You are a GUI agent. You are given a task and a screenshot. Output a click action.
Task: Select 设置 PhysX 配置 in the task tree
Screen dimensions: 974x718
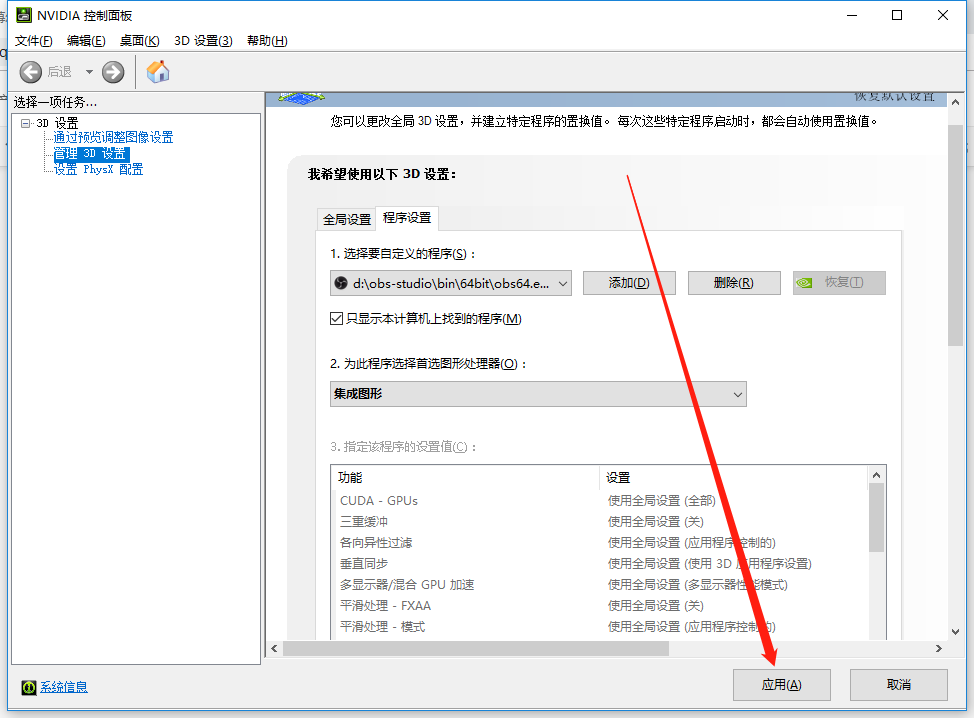point(98,170)
